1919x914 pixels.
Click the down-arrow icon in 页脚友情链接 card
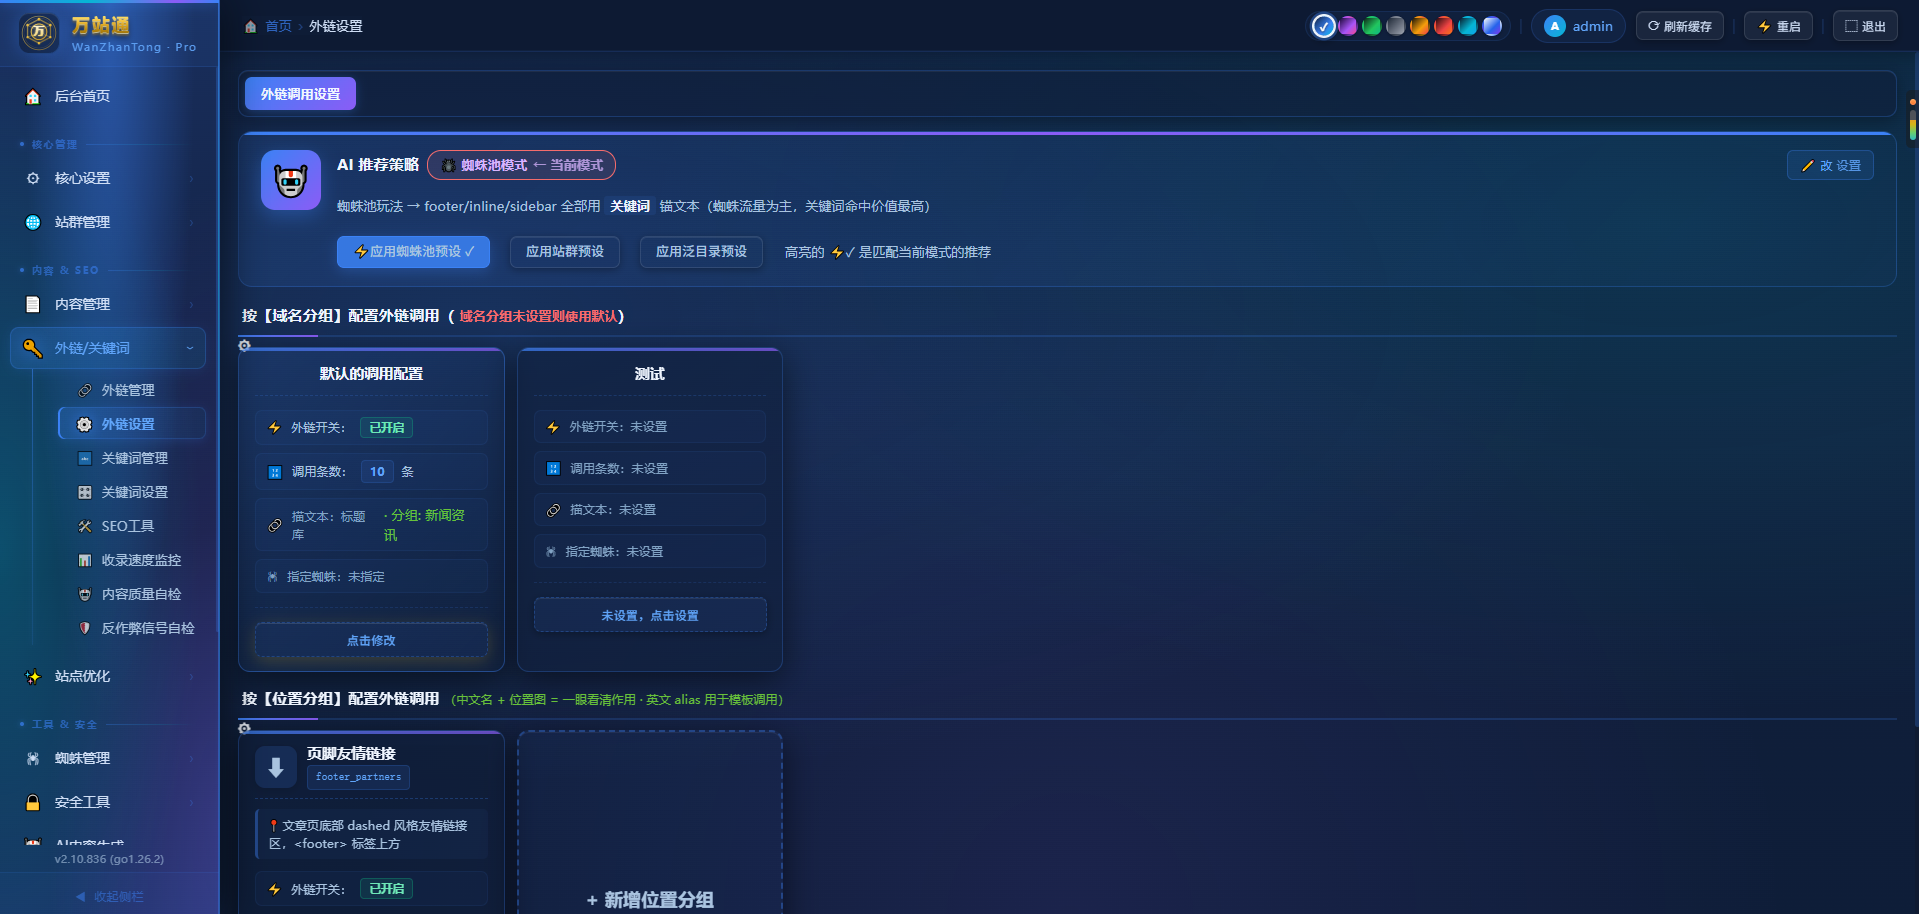276,767
